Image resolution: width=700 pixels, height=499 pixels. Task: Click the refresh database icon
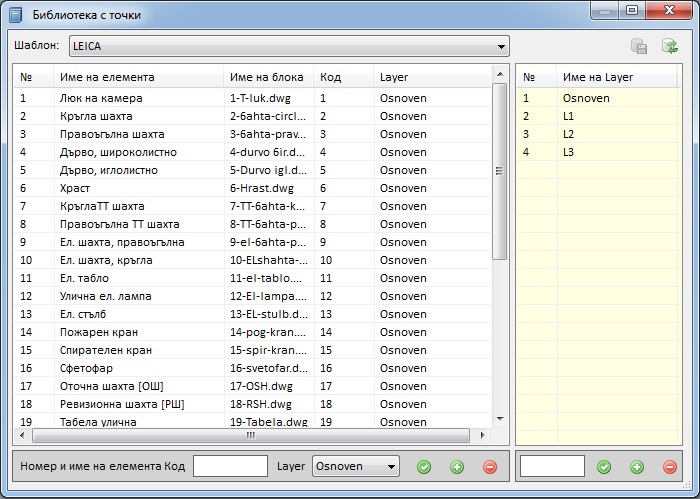(669, 46)
